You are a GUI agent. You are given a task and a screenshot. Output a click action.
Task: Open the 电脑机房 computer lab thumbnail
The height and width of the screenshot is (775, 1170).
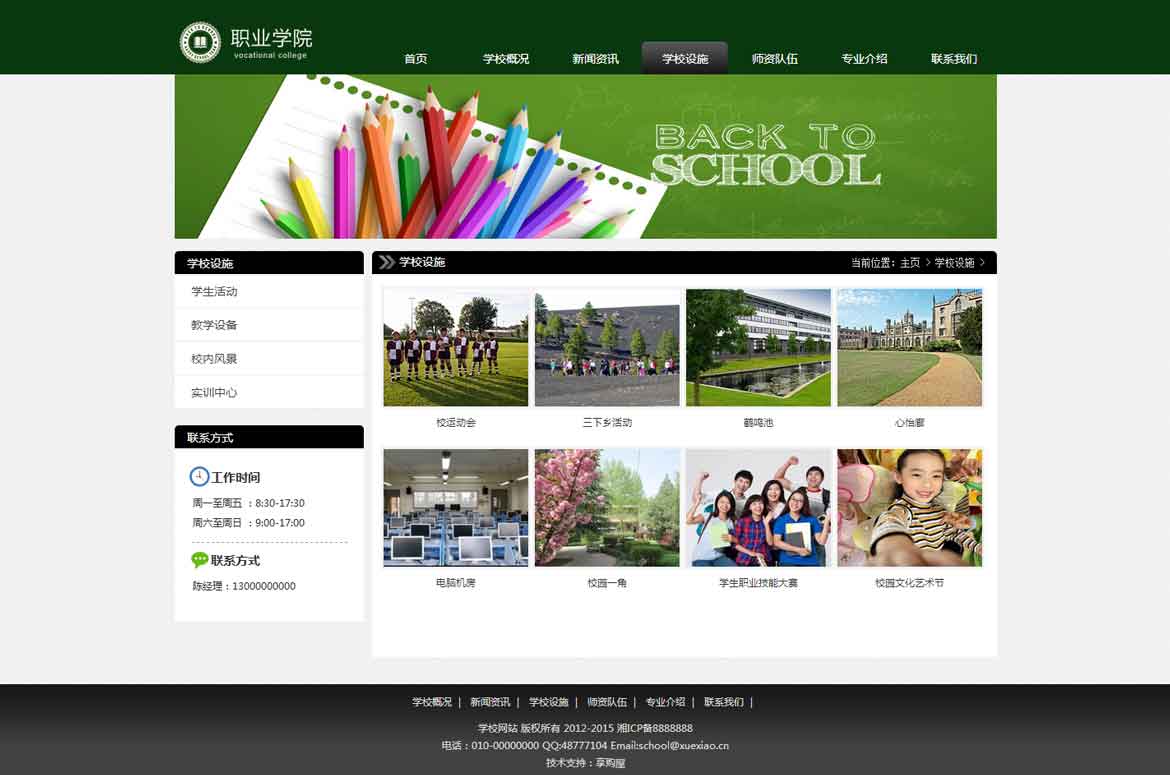[456, 508]
